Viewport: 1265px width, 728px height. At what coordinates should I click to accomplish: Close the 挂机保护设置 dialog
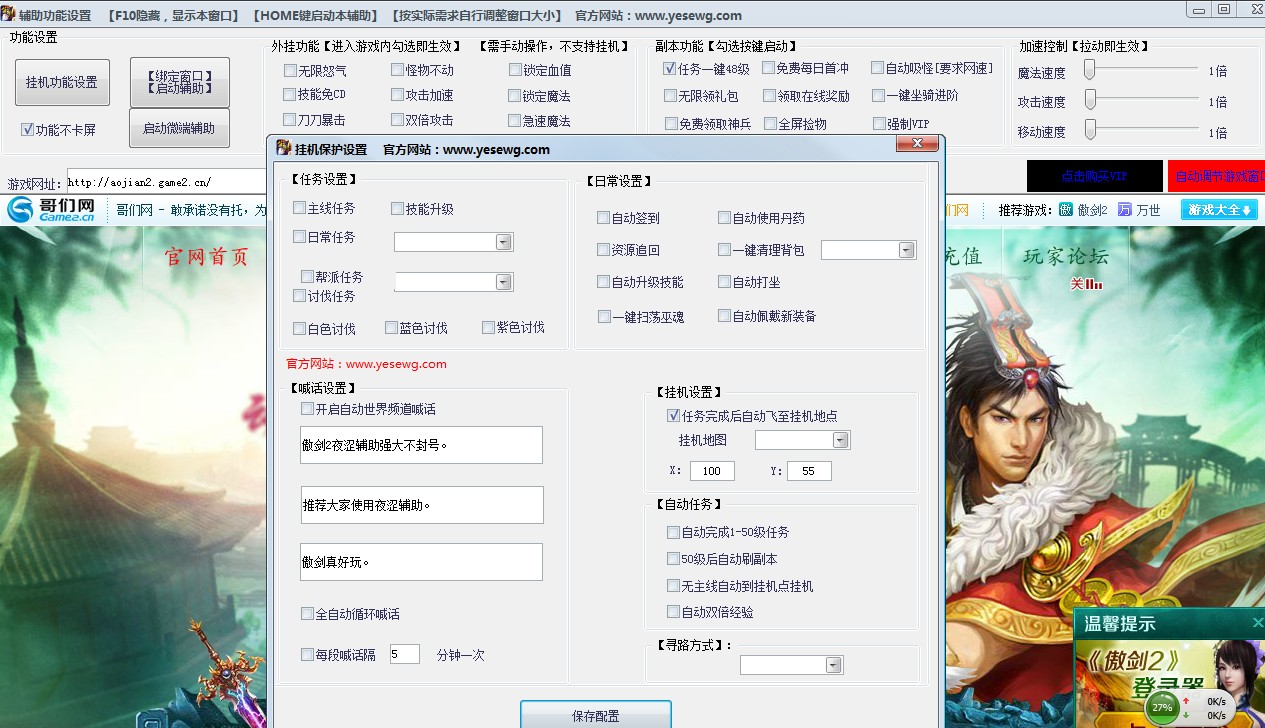916,145
